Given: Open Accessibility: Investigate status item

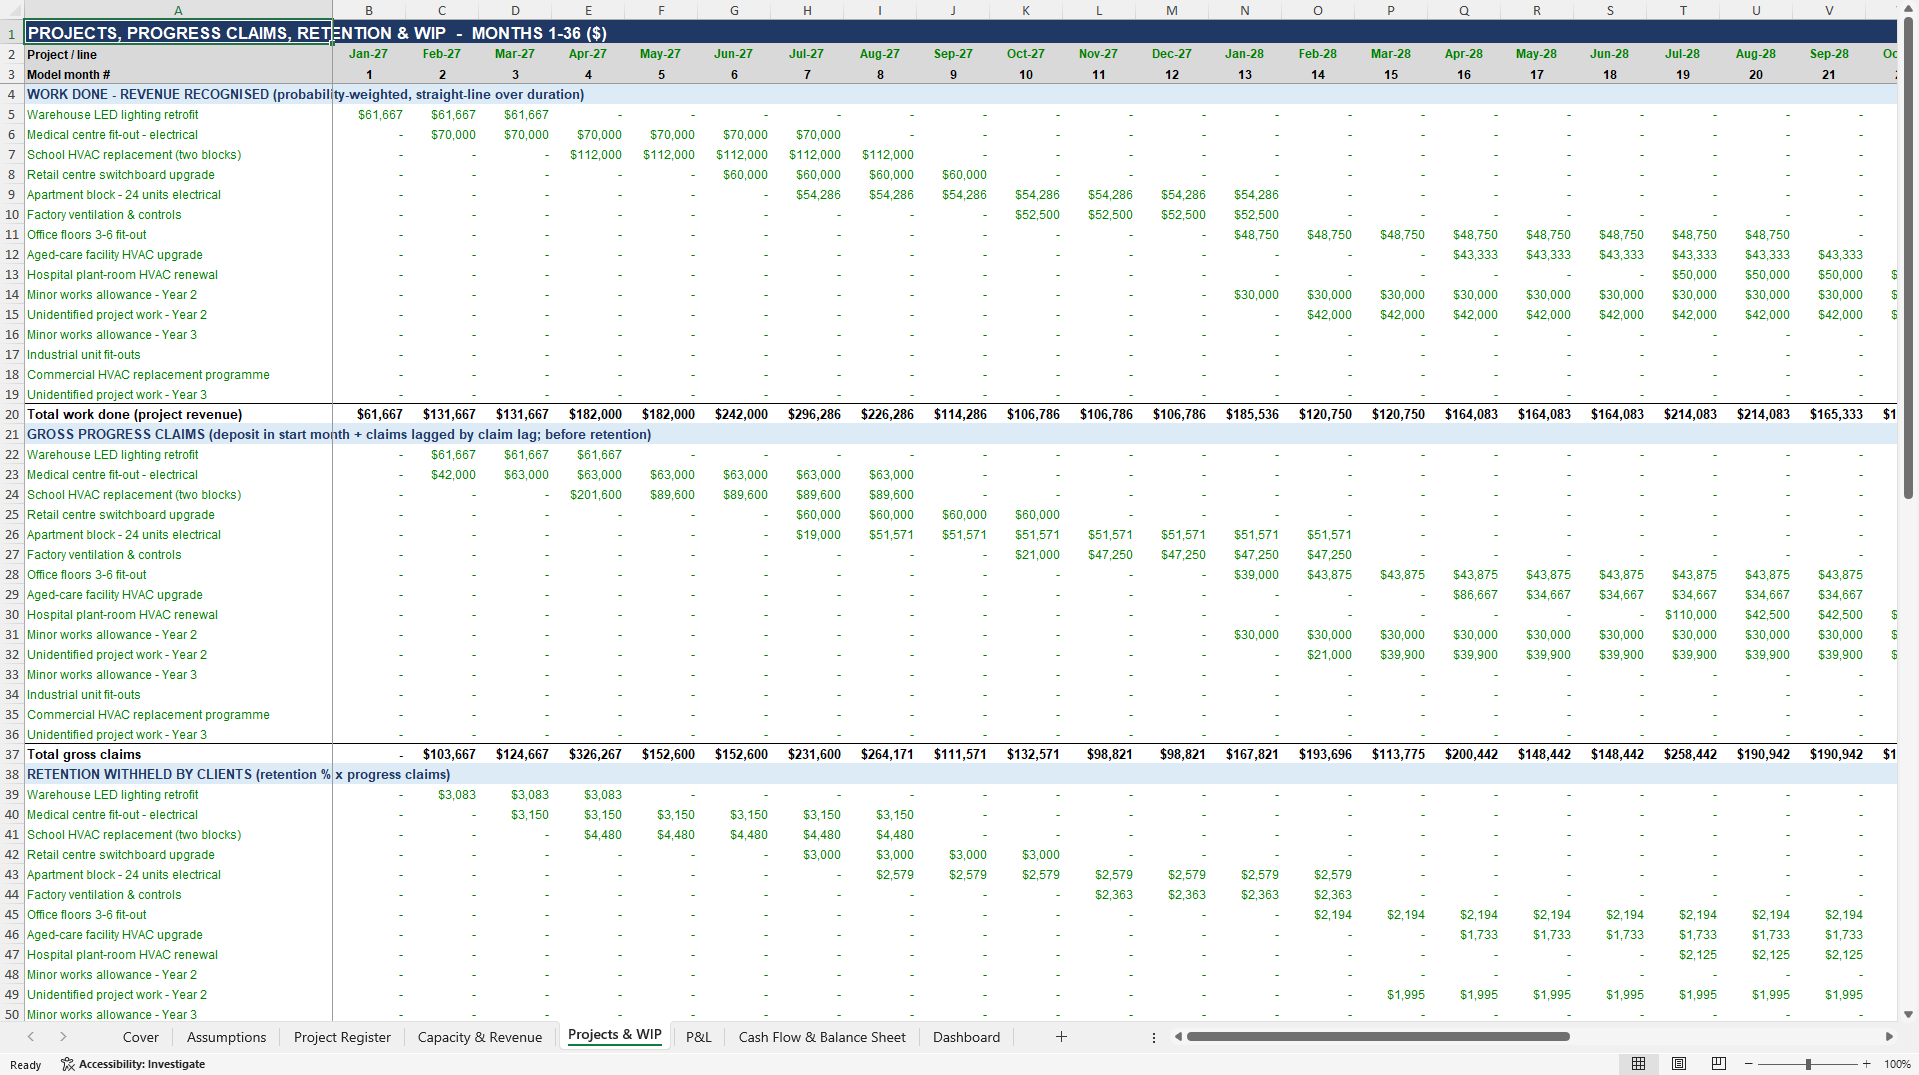Looking at the screenshot, I should point(133,1064).
